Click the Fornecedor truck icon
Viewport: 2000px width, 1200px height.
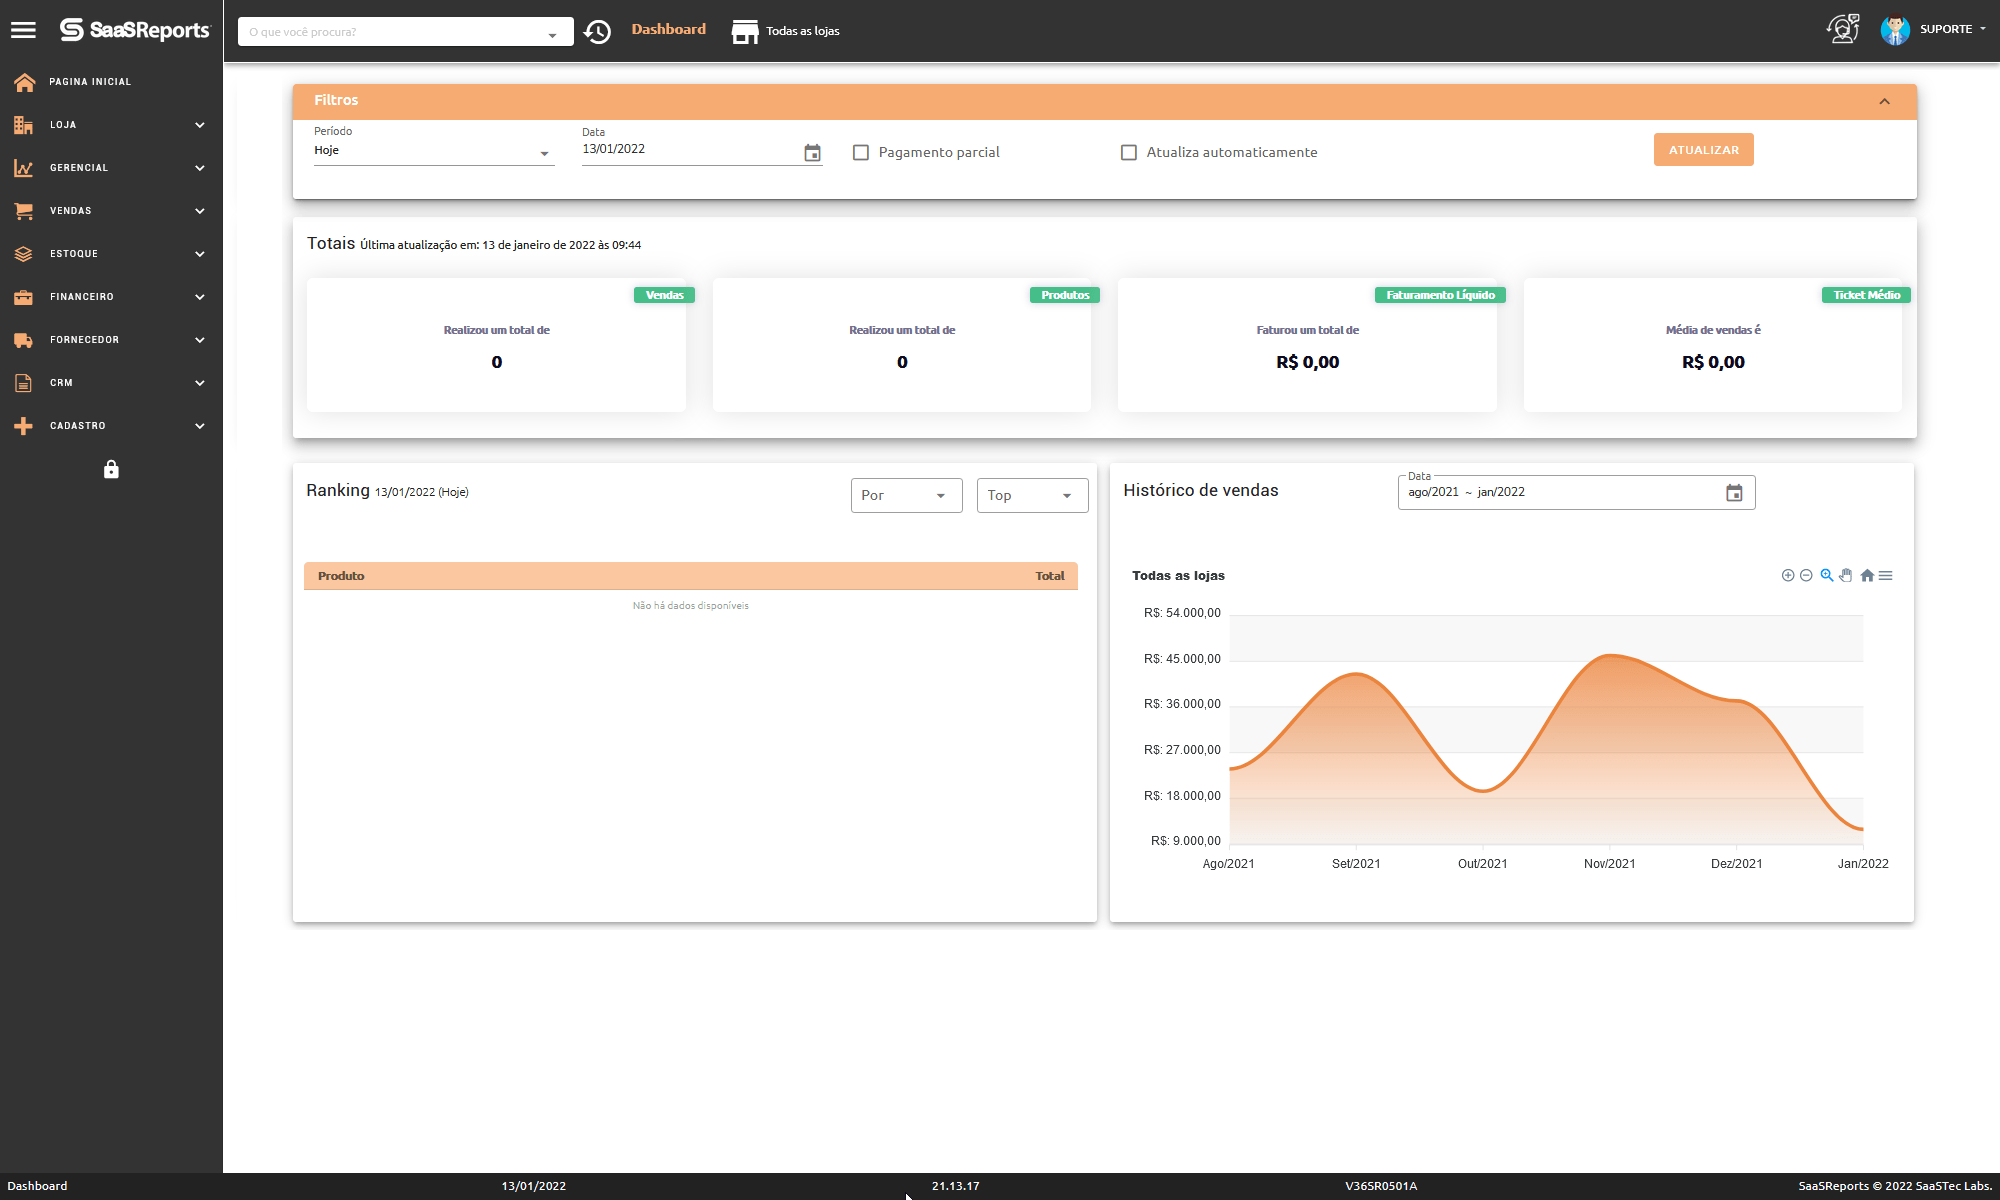[x=24, y=340]
